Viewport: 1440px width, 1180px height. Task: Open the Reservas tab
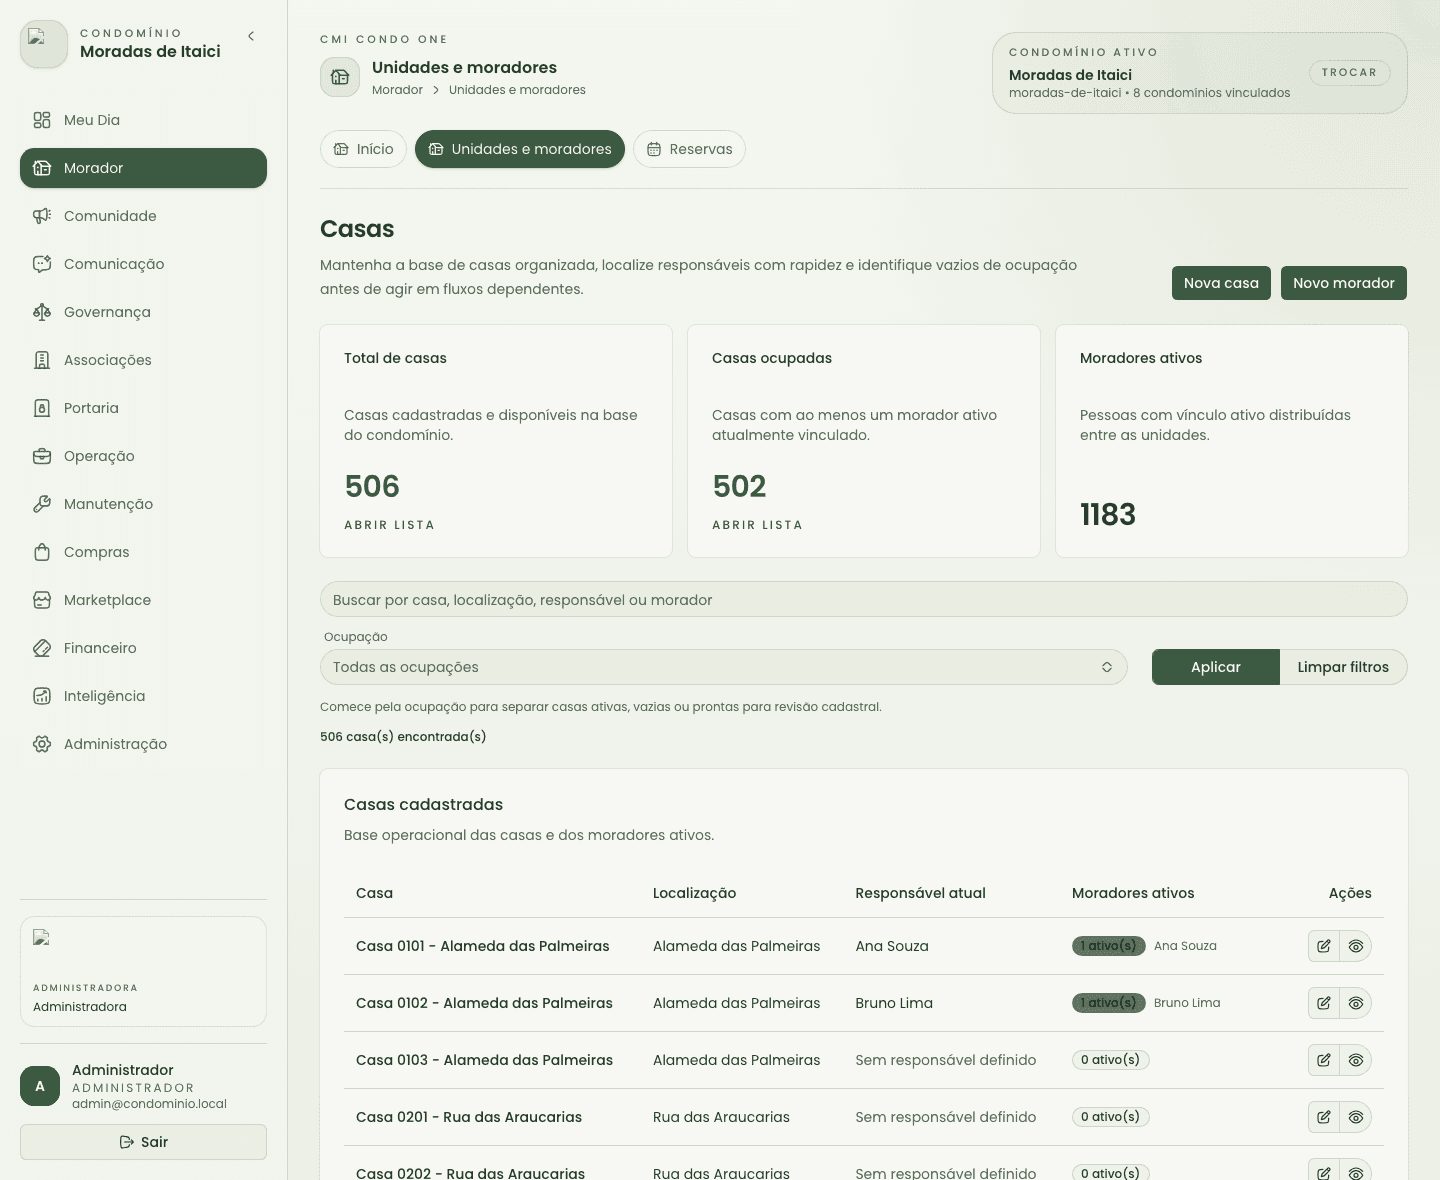point(689,149)
